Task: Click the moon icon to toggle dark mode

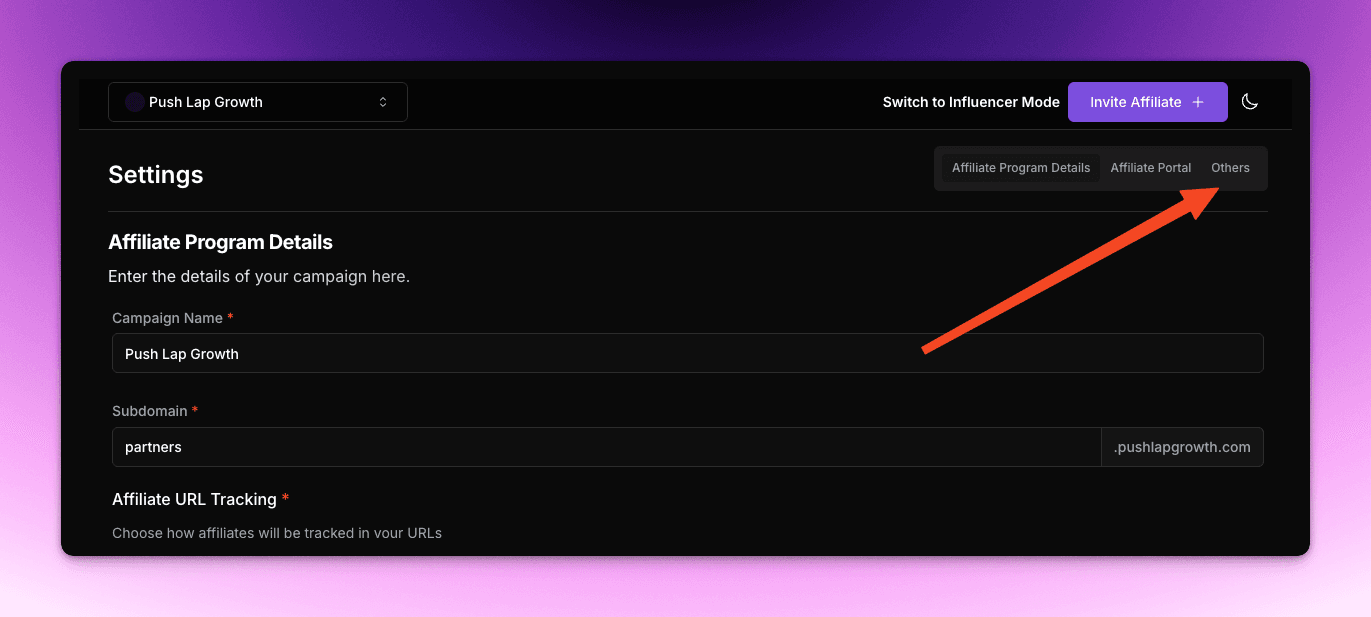Action: click(1249, 102)
